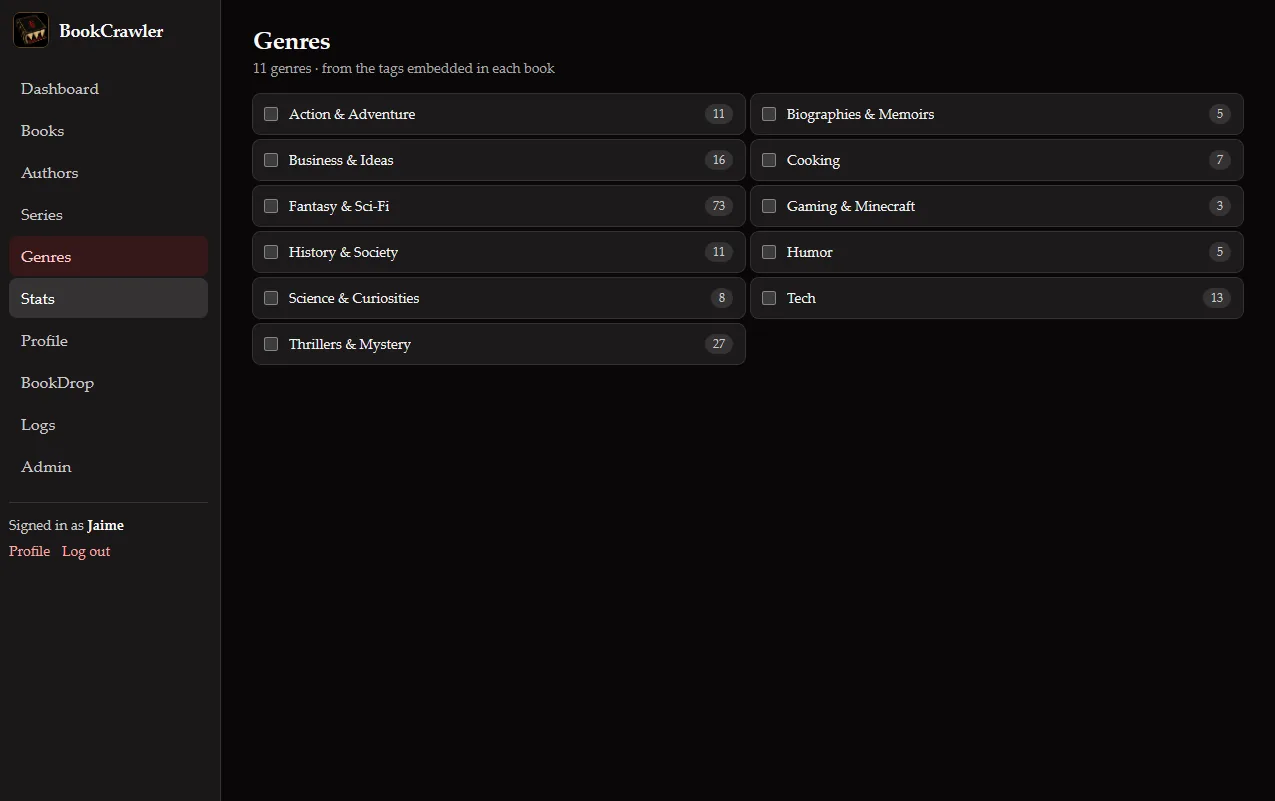Click the 3 count badge on Gaming & Minecraft
This screenshot has width=1275, height=801.
(x=1220, y=206)
